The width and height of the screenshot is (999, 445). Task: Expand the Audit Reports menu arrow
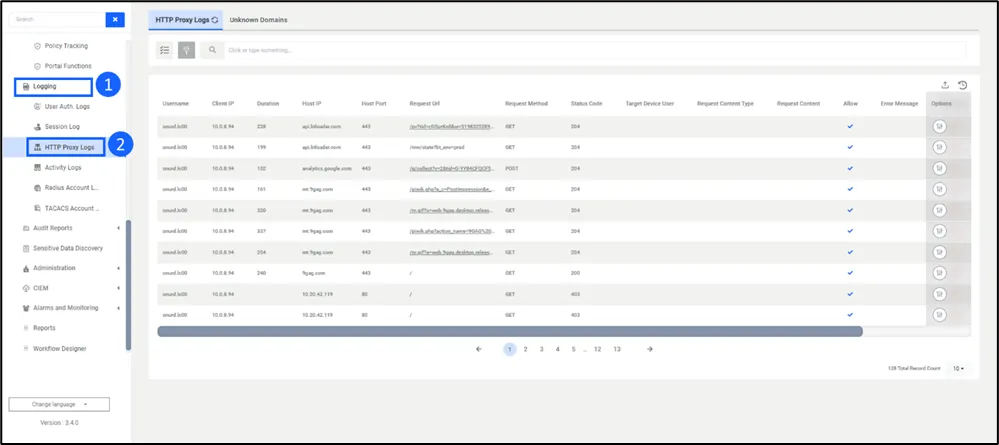pyautogui.click(x=119, y=228)
